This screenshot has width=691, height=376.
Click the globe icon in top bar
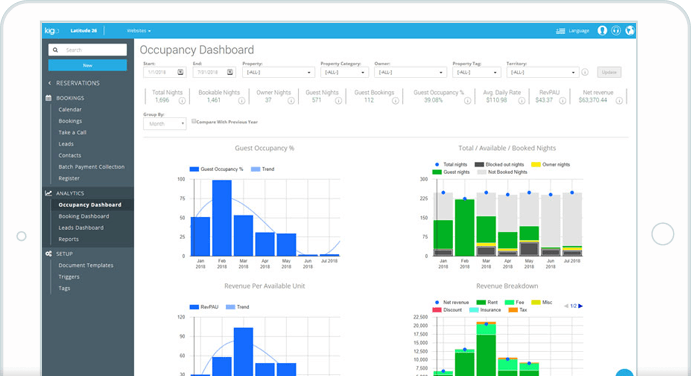click(630, 30)
